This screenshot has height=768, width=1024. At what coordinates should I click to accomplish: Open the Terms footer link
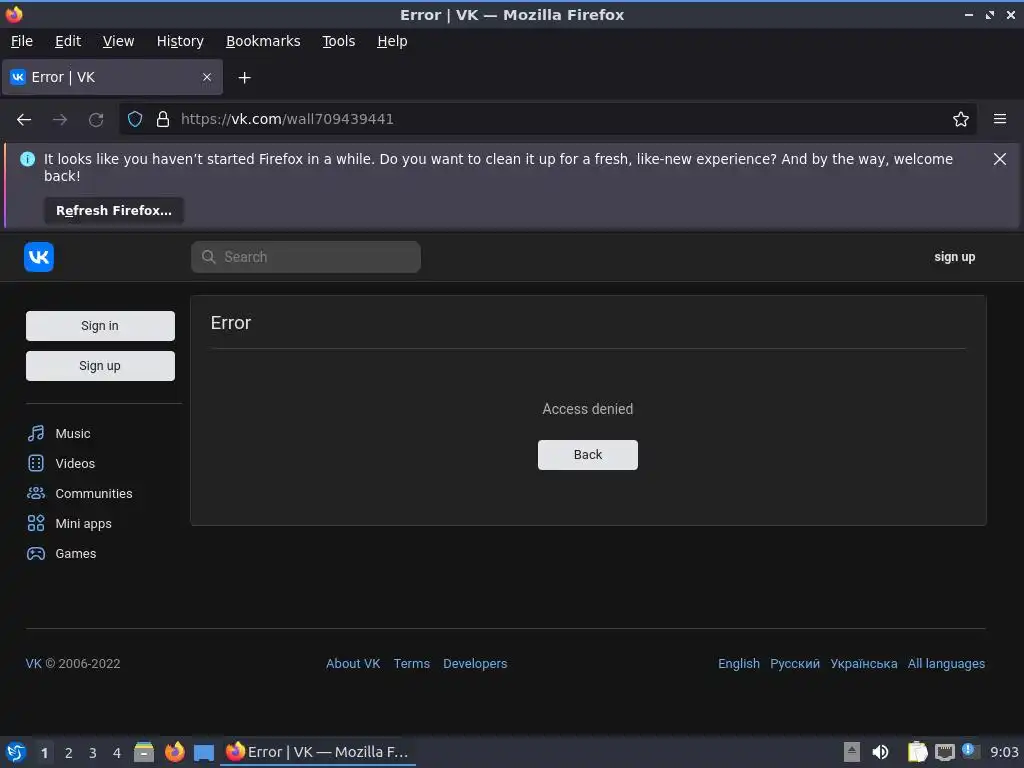(411, 664)
